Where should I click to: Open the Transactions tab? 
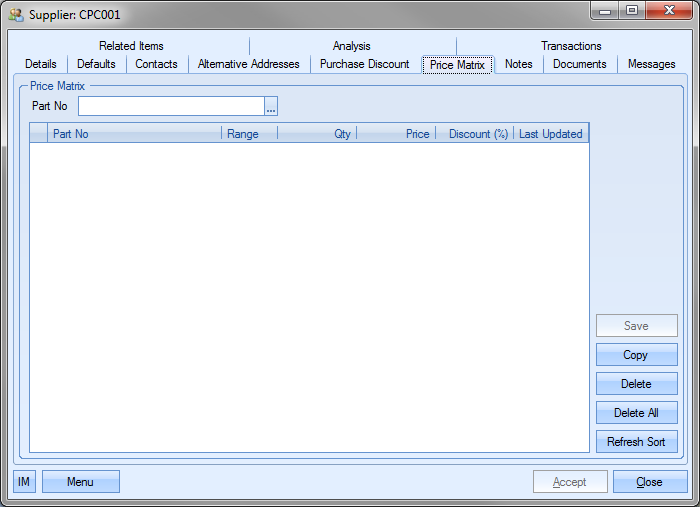coord(571,46)
